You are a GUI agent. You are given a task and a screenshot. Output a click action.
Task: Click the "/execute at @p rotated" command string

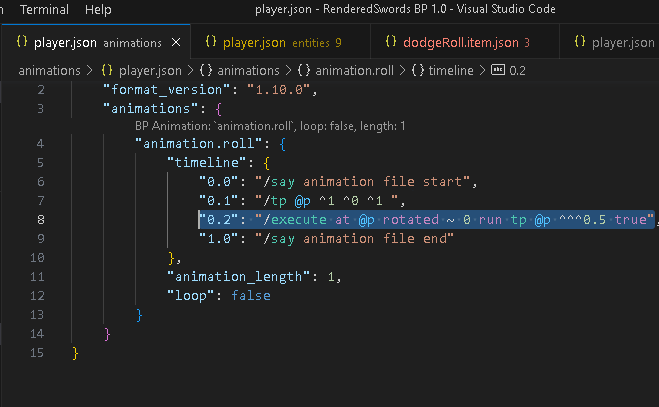point(454,220)
